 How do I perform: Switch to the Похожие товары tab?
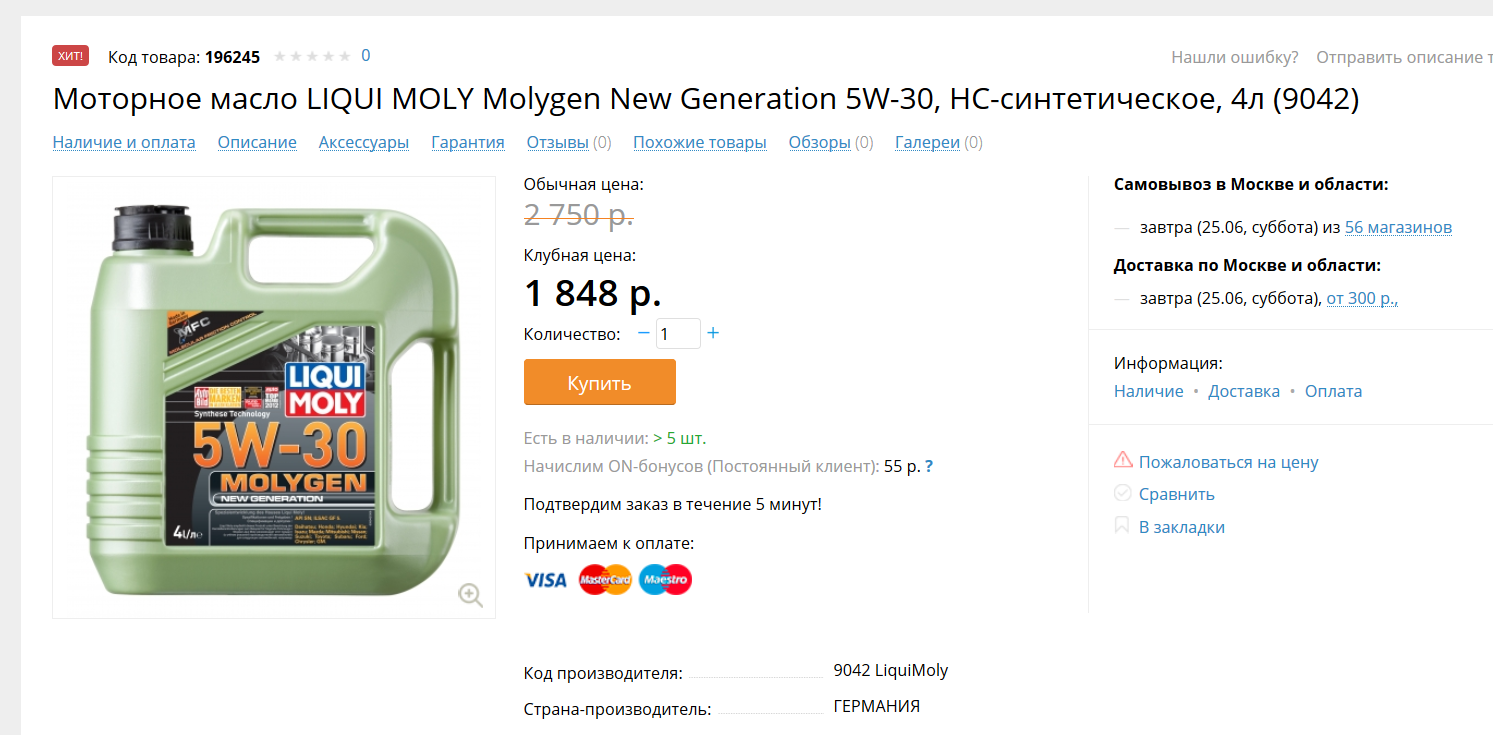point(700,142)
